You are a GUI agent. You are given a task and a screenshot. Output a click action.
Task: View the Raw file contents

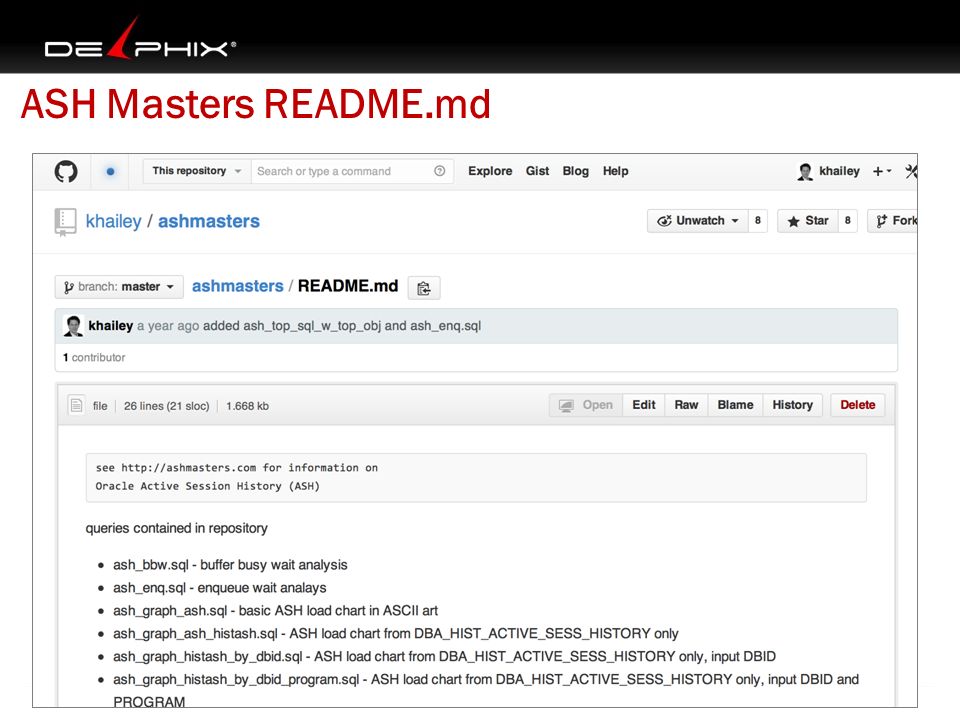click(x=686, y=405)
